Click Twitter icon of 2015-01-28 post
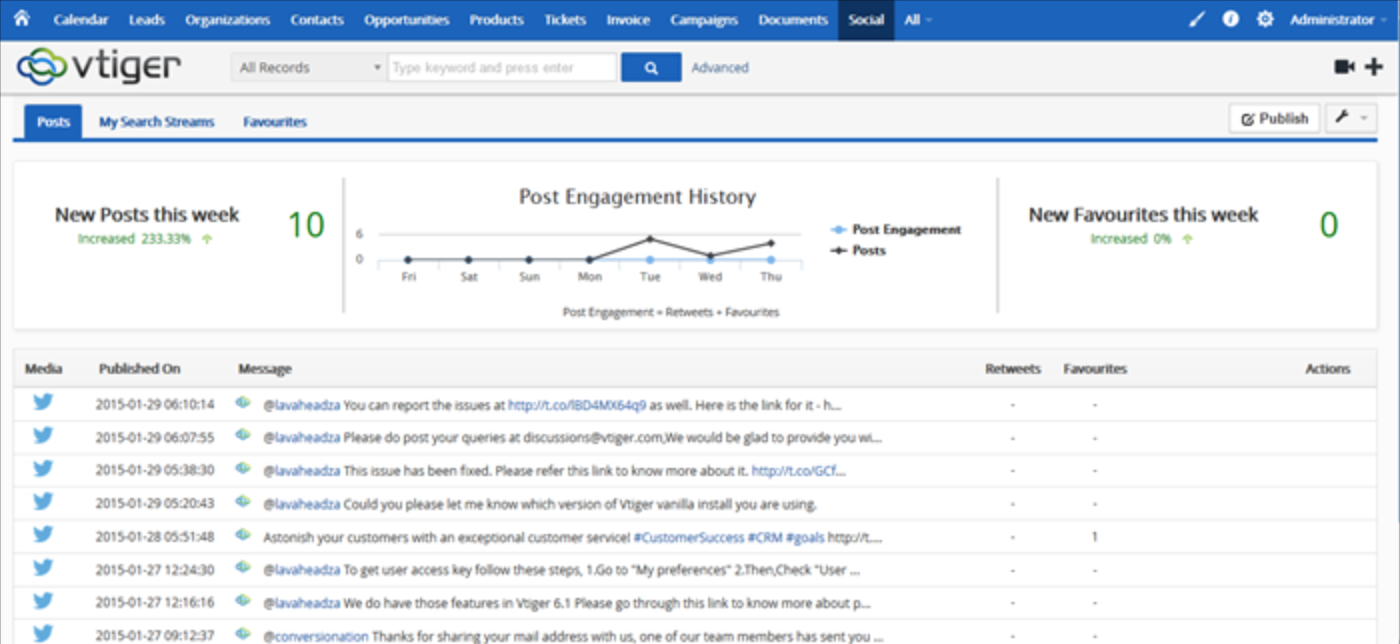 [43, 535]
